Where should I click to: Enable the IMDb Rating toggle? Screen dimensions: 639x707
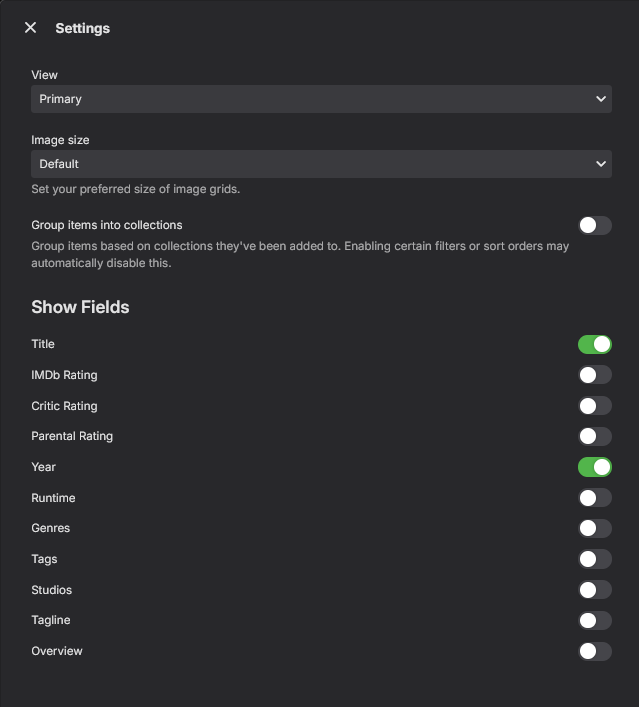pyautogui.click(x=594, y=375)
